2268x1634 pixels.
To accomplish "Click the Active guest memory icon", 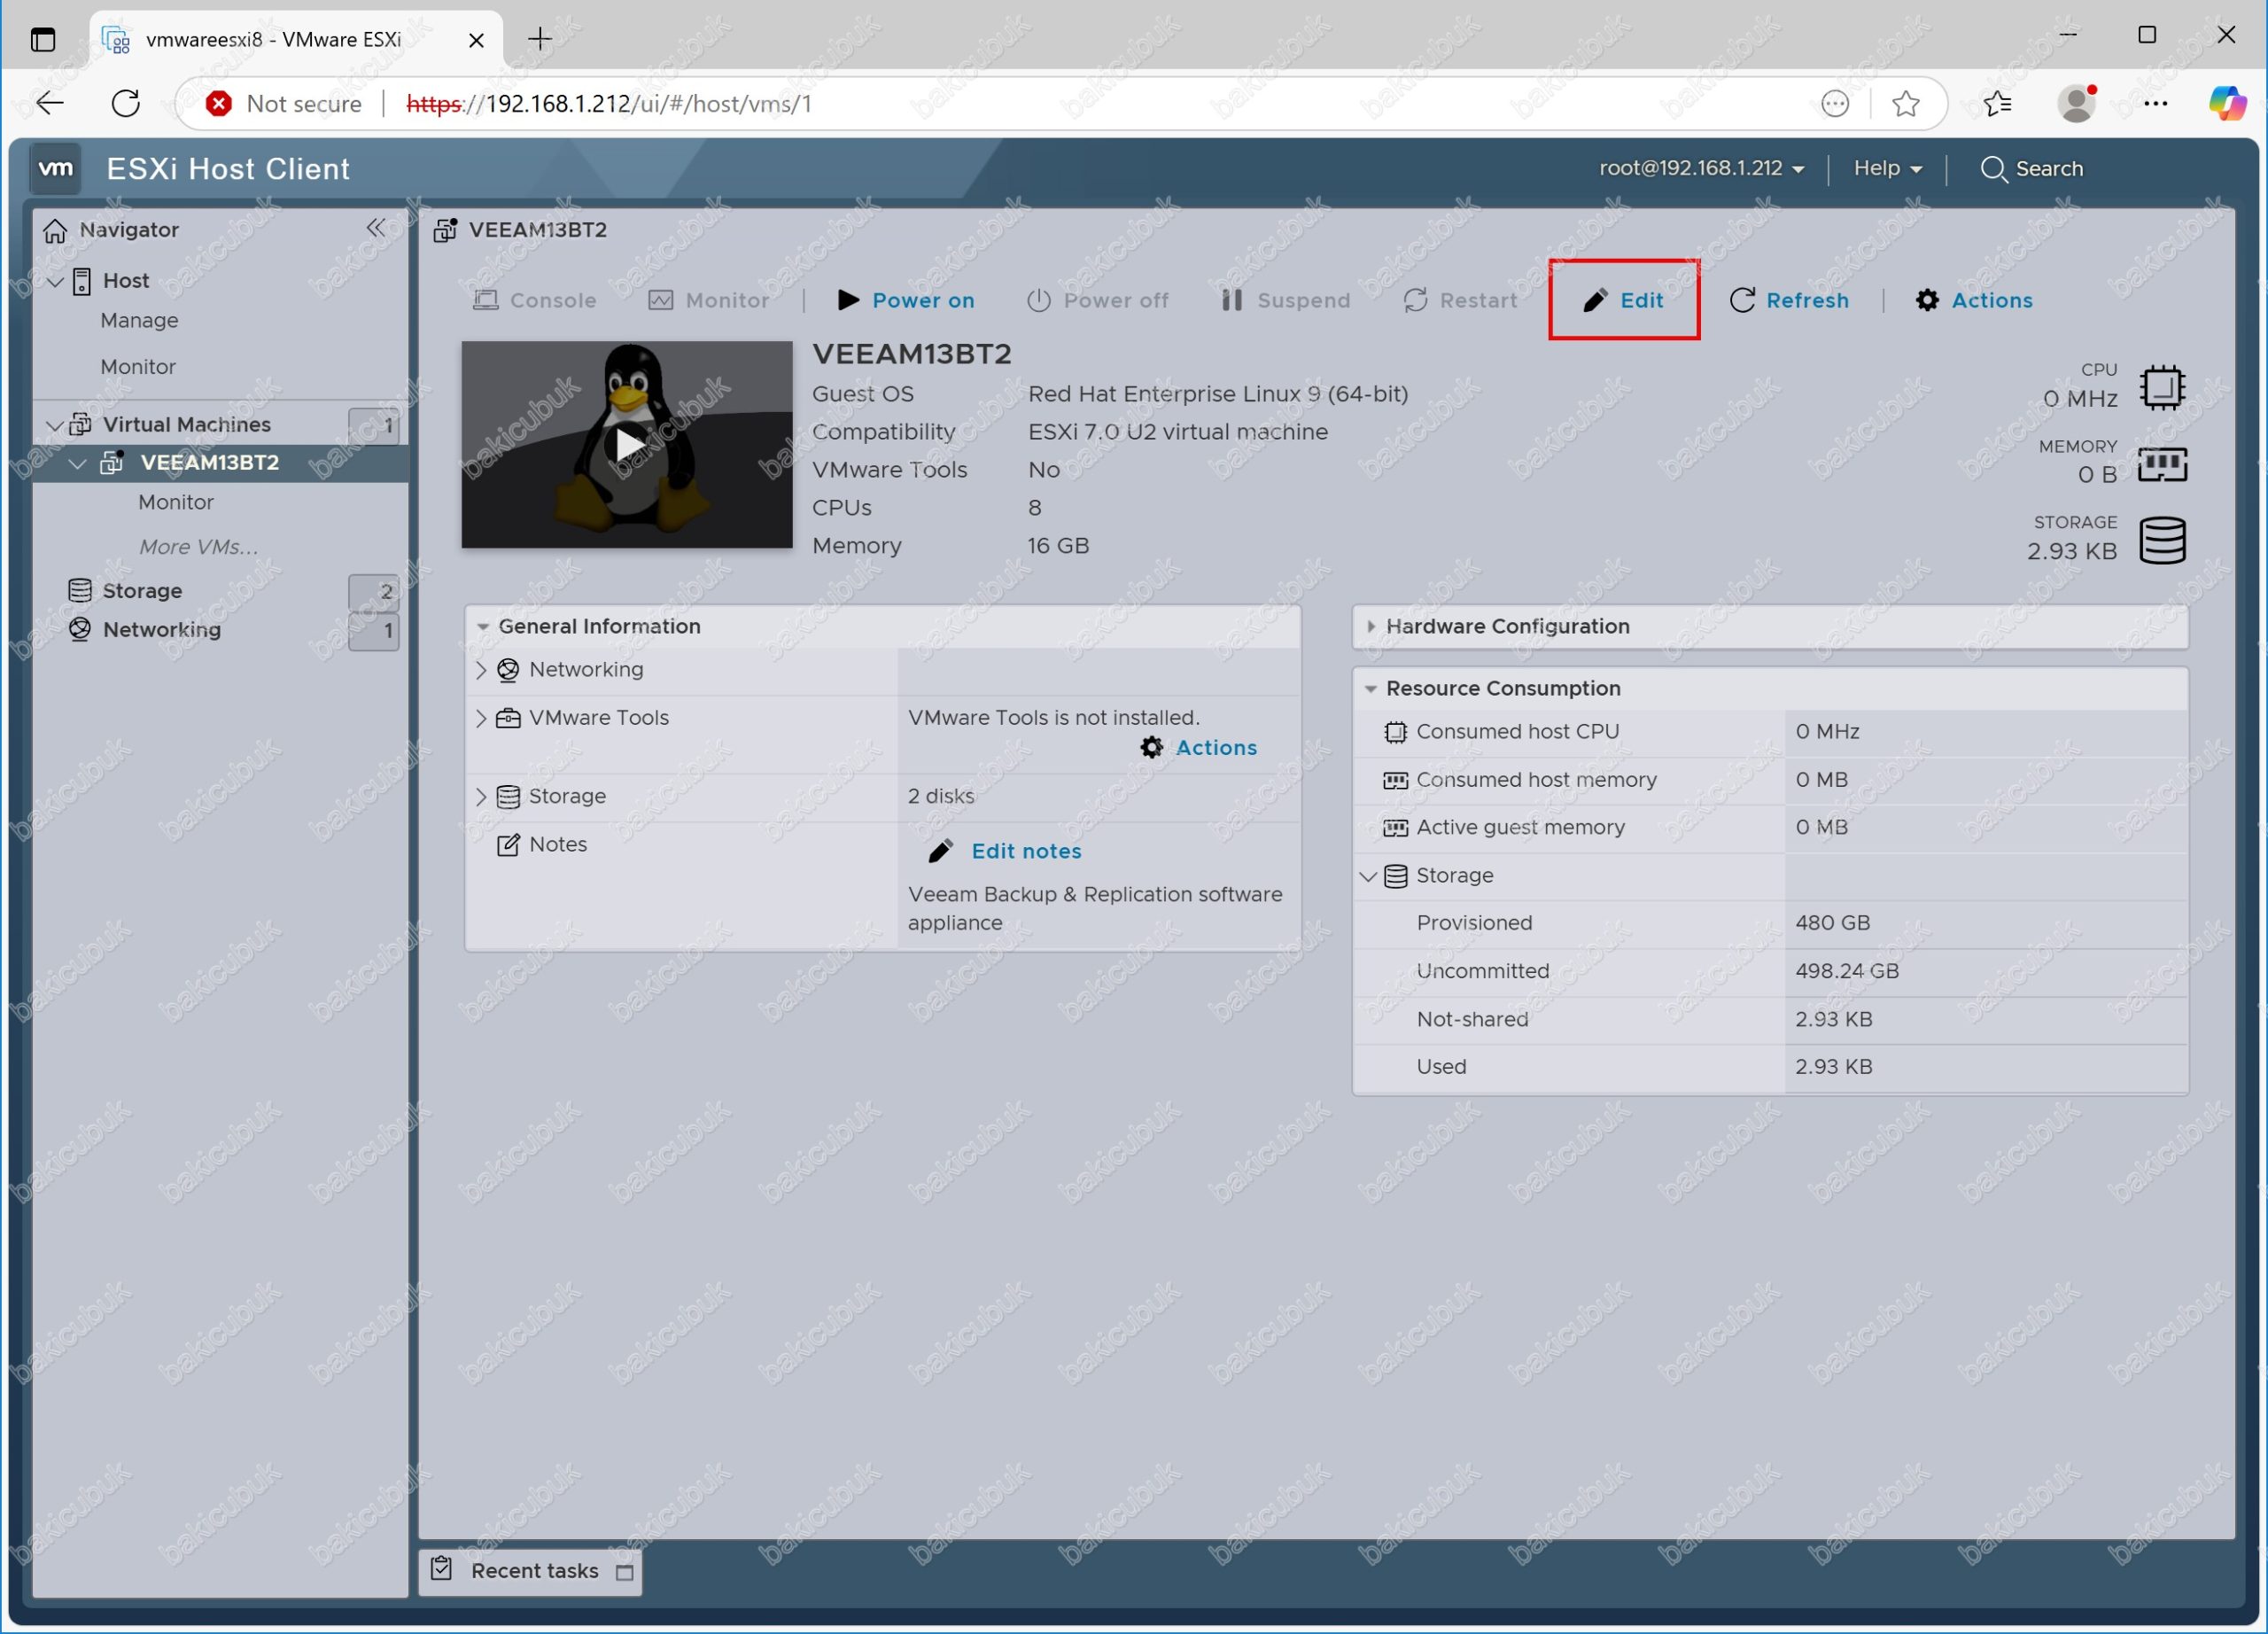I will (x=1395, y=828).
